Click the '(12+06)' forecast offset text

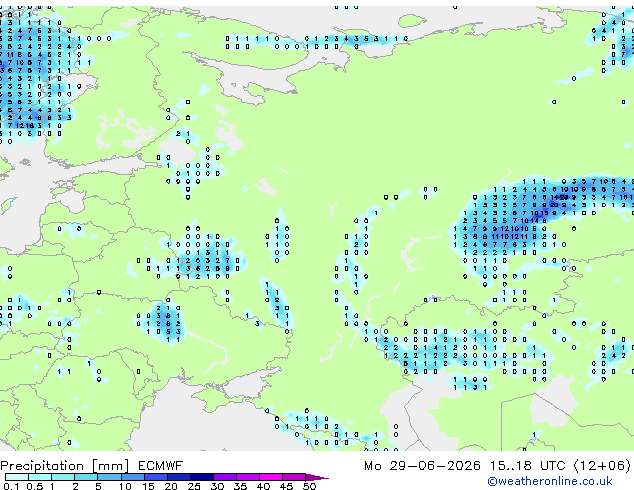point(602,466)
